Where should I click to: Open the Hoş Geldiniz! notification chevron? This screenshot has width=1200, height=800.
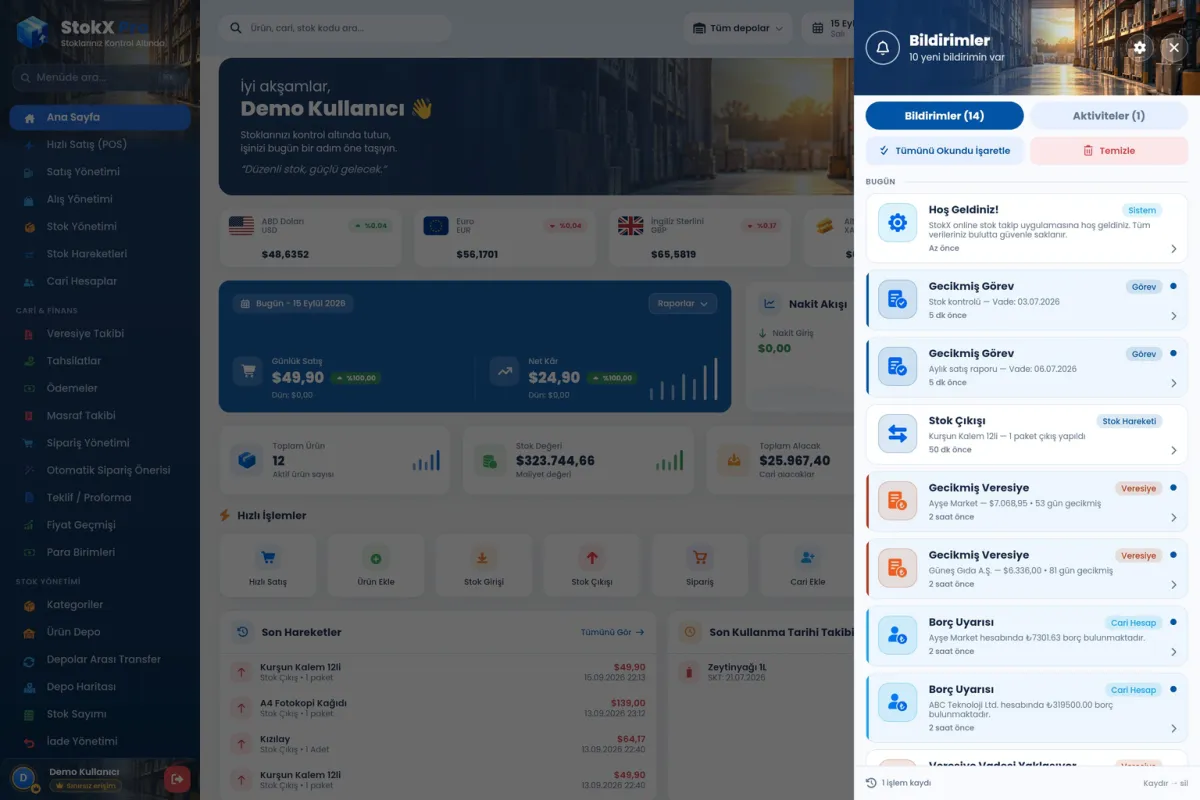[x=1173, y=249]
